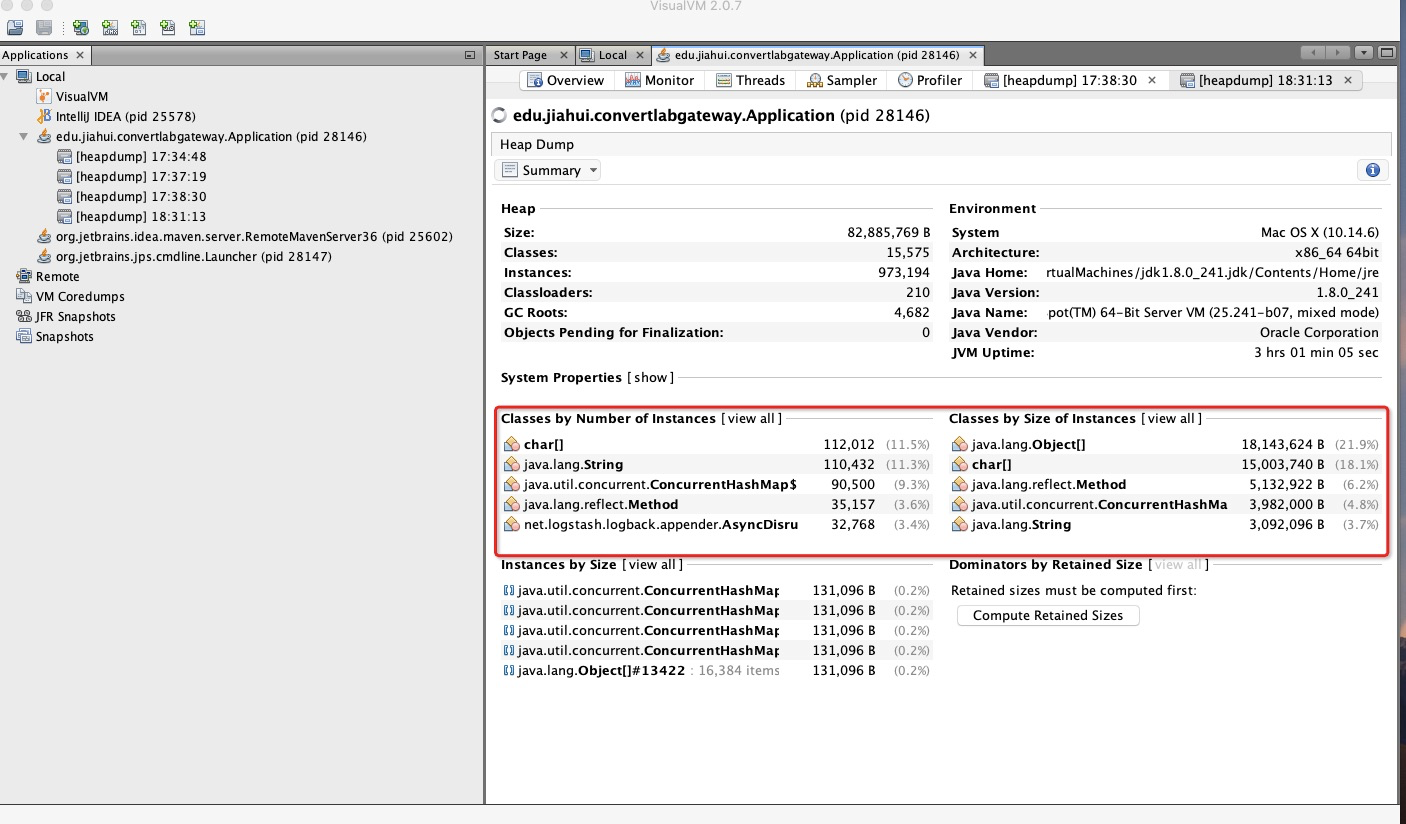Open the heapdump 17:34:48 tree item
This screenshot has height=824, width=1406.
pyautogui.click(x=141, y=156)
